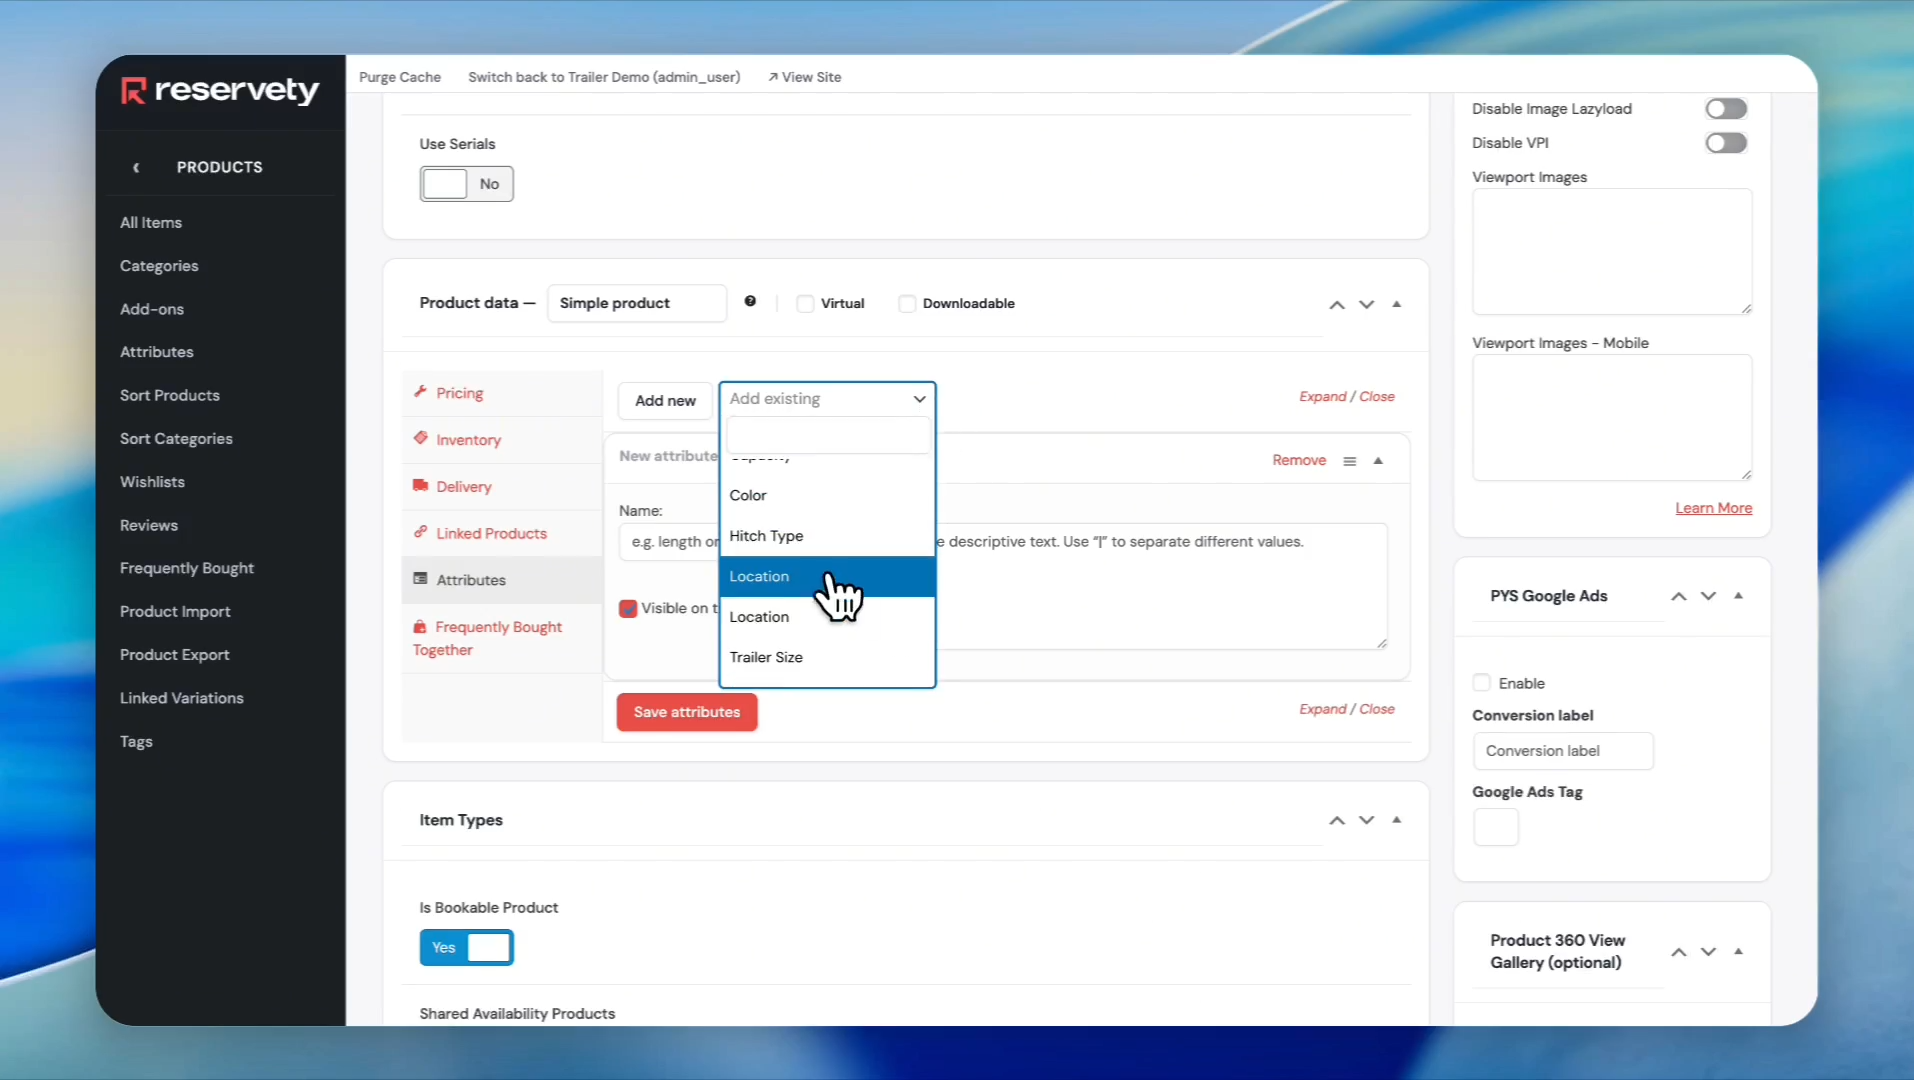Toggle the Disable VPI switch

[1726, 143]
